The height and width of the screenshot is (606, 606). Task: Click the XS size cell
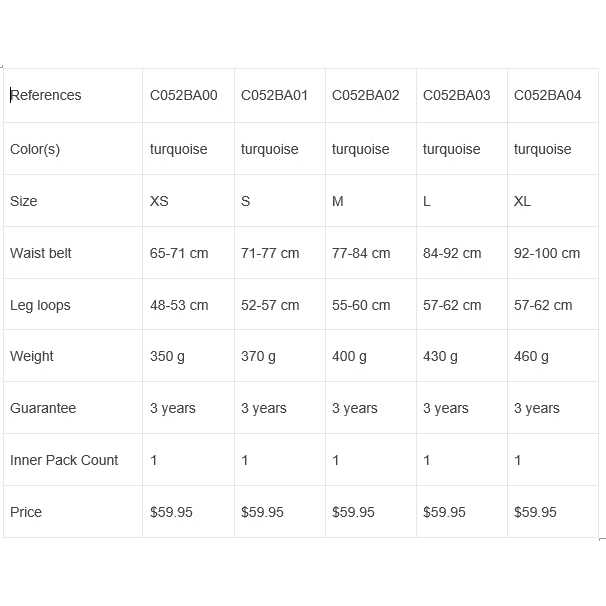[x=160, y=201]
